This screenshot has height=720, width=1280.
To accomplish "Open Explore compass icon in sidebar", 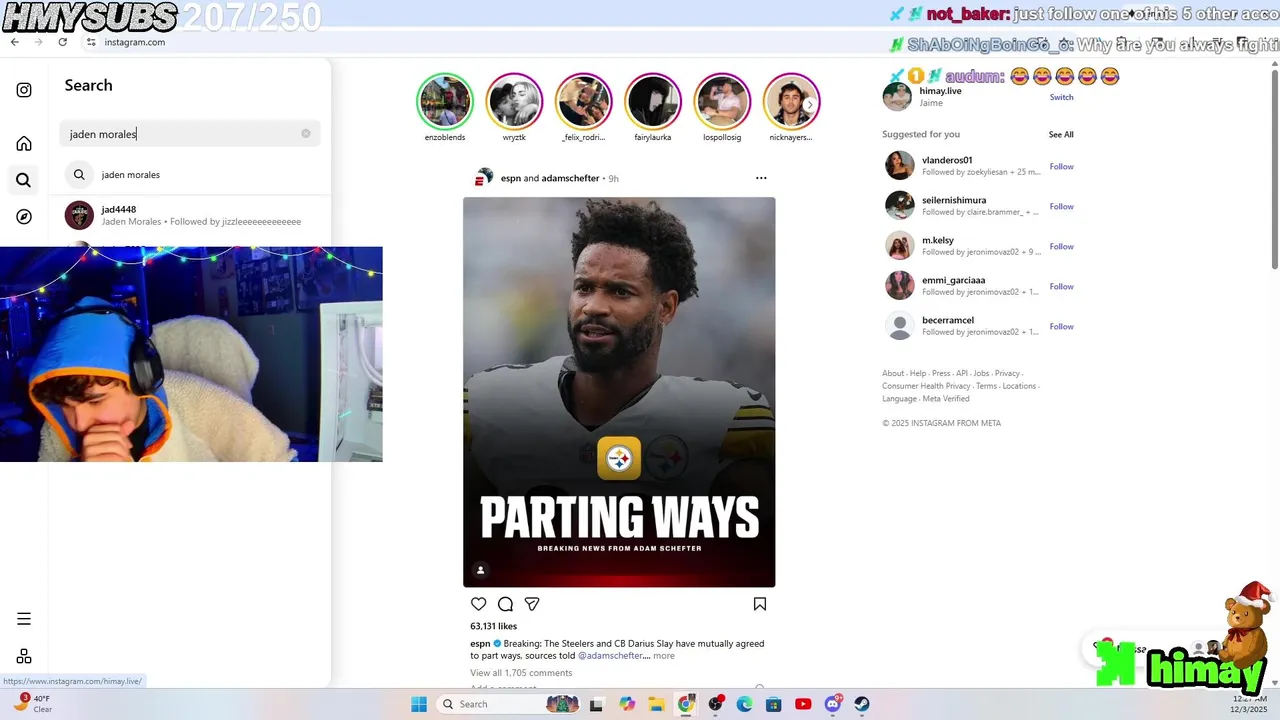I will tap(24, 217).
